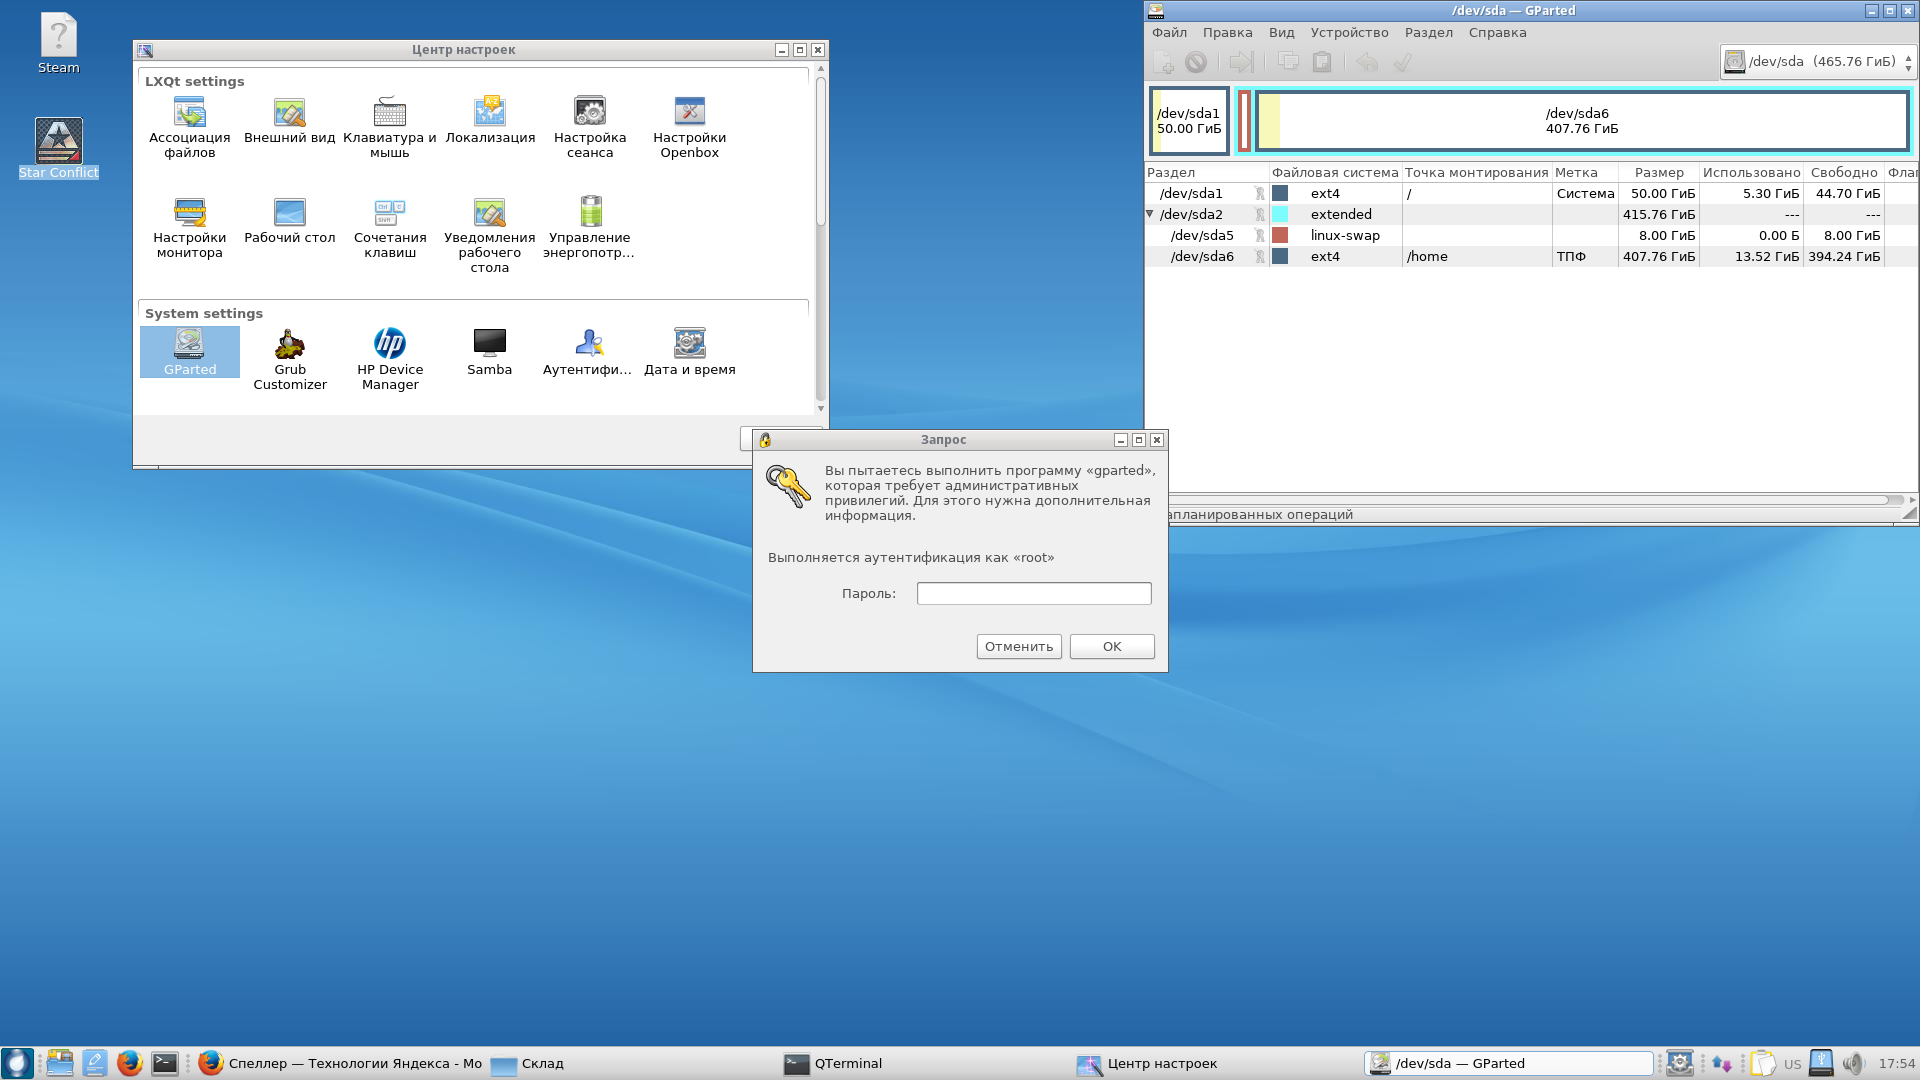
Task: Open Вид menu in GParted
Action: (1281, 33)
